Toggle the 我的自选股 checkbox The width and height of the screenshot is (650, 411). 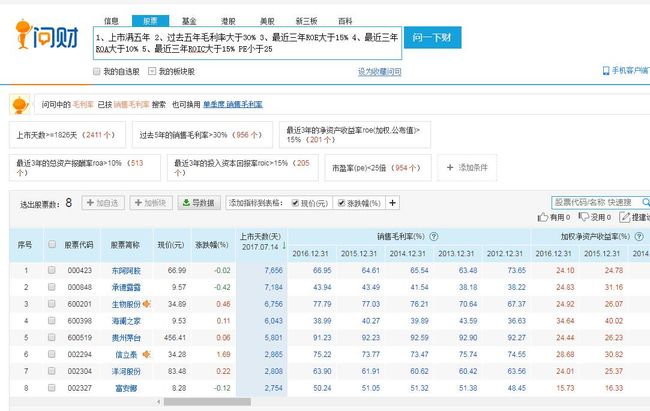97,71
